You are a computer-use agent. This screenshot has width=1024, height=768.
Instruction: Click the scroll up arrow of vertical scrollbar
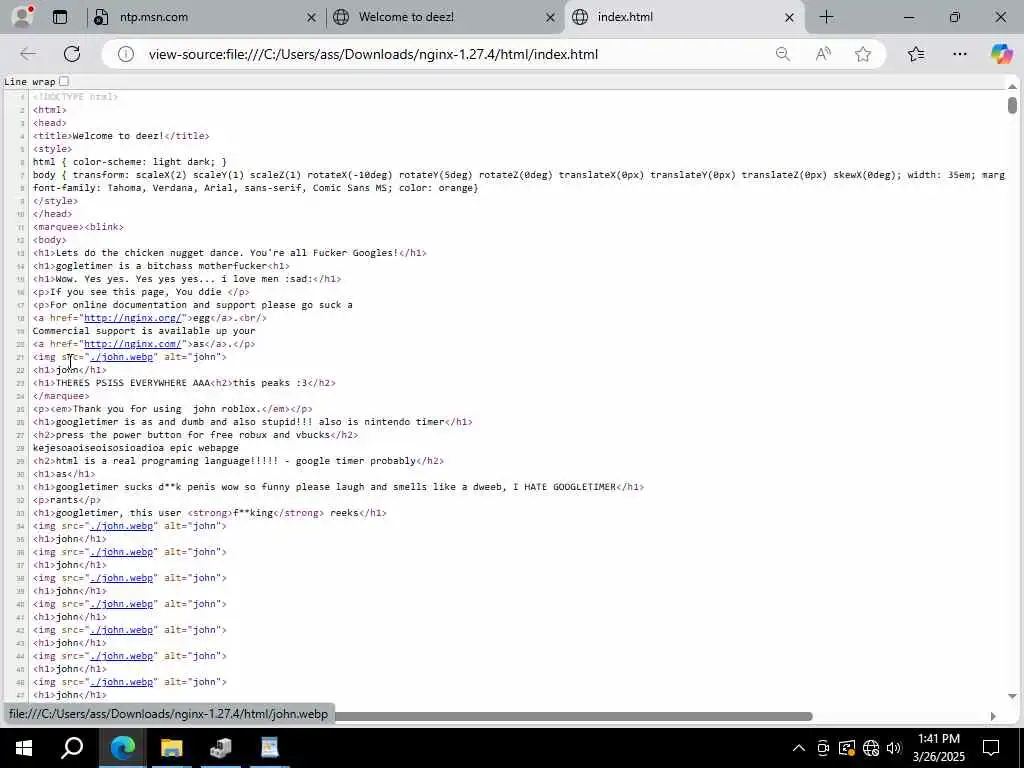coord(1012,86)
